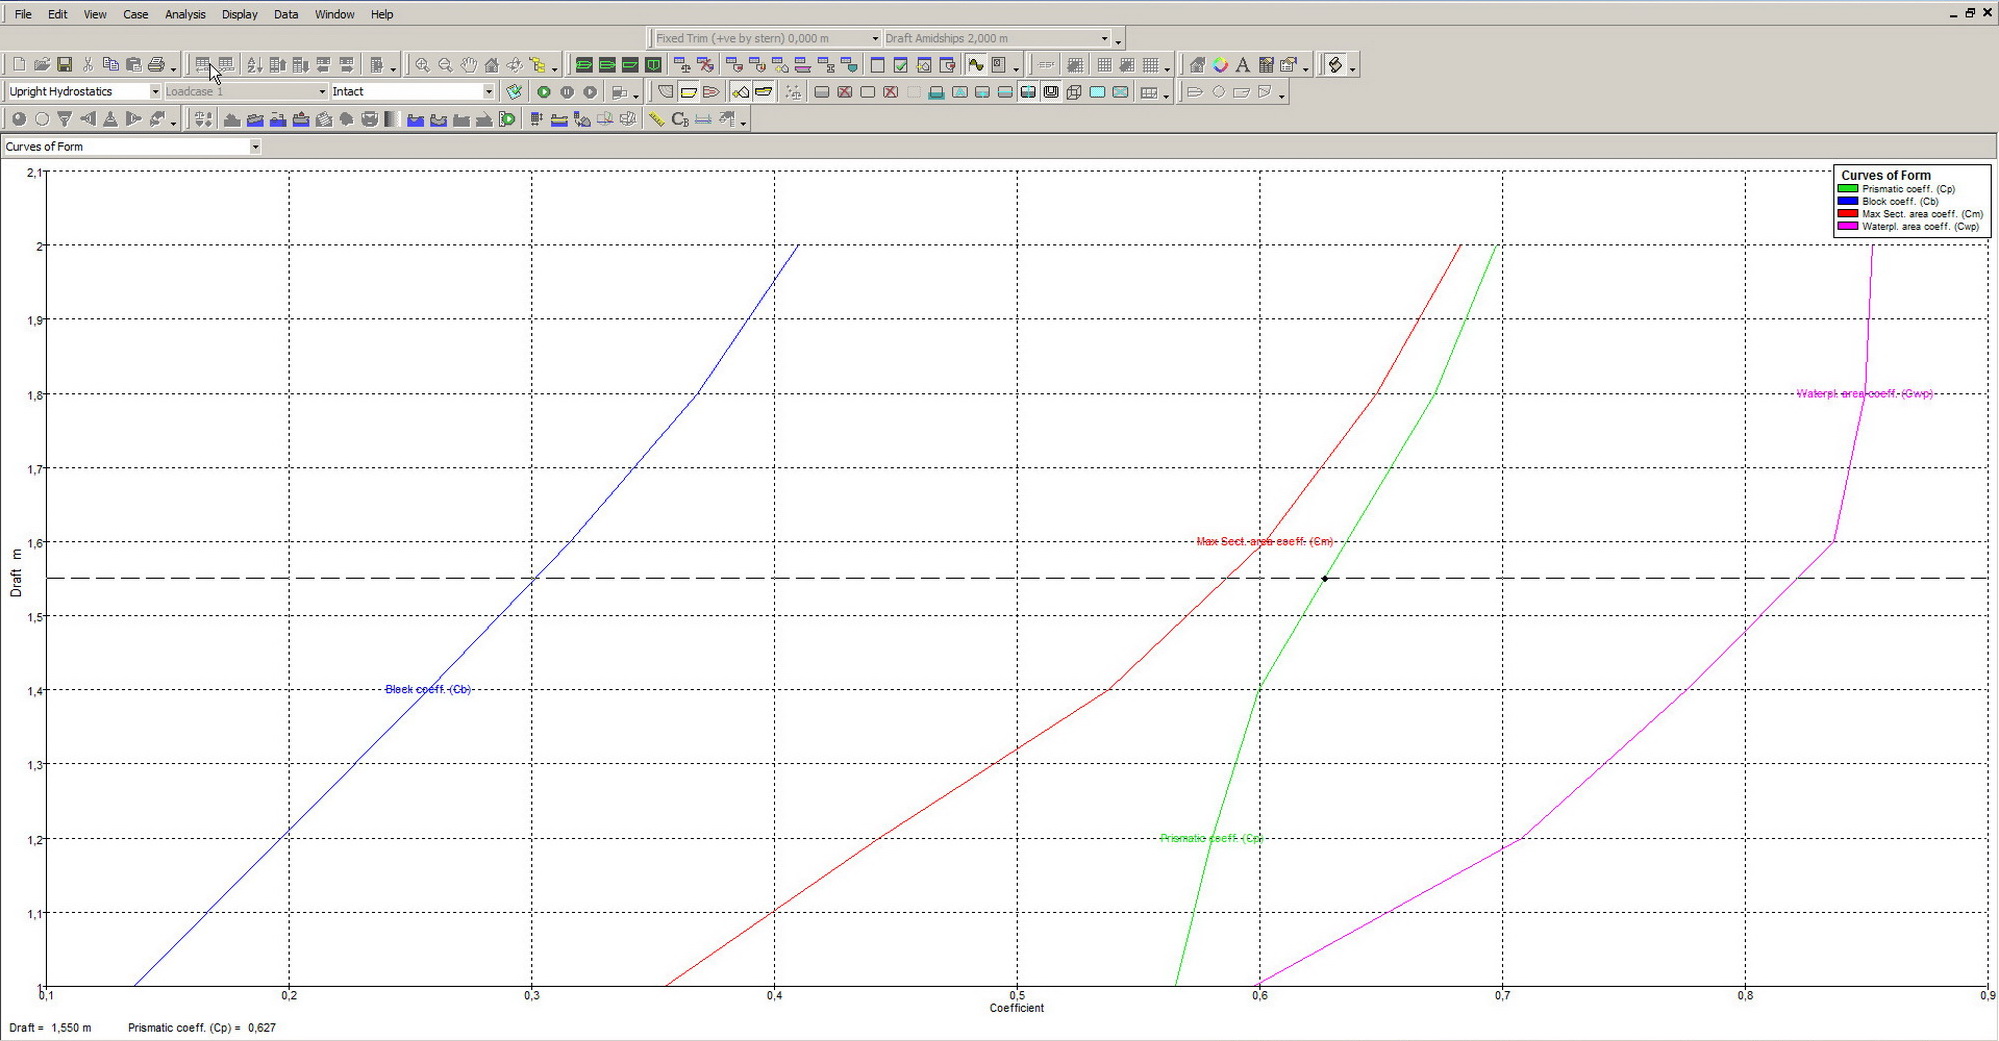Open the loadcase window balance-scale icon
The image size is (1999, 1041).
pyautogui.click(x=683, y=65)
